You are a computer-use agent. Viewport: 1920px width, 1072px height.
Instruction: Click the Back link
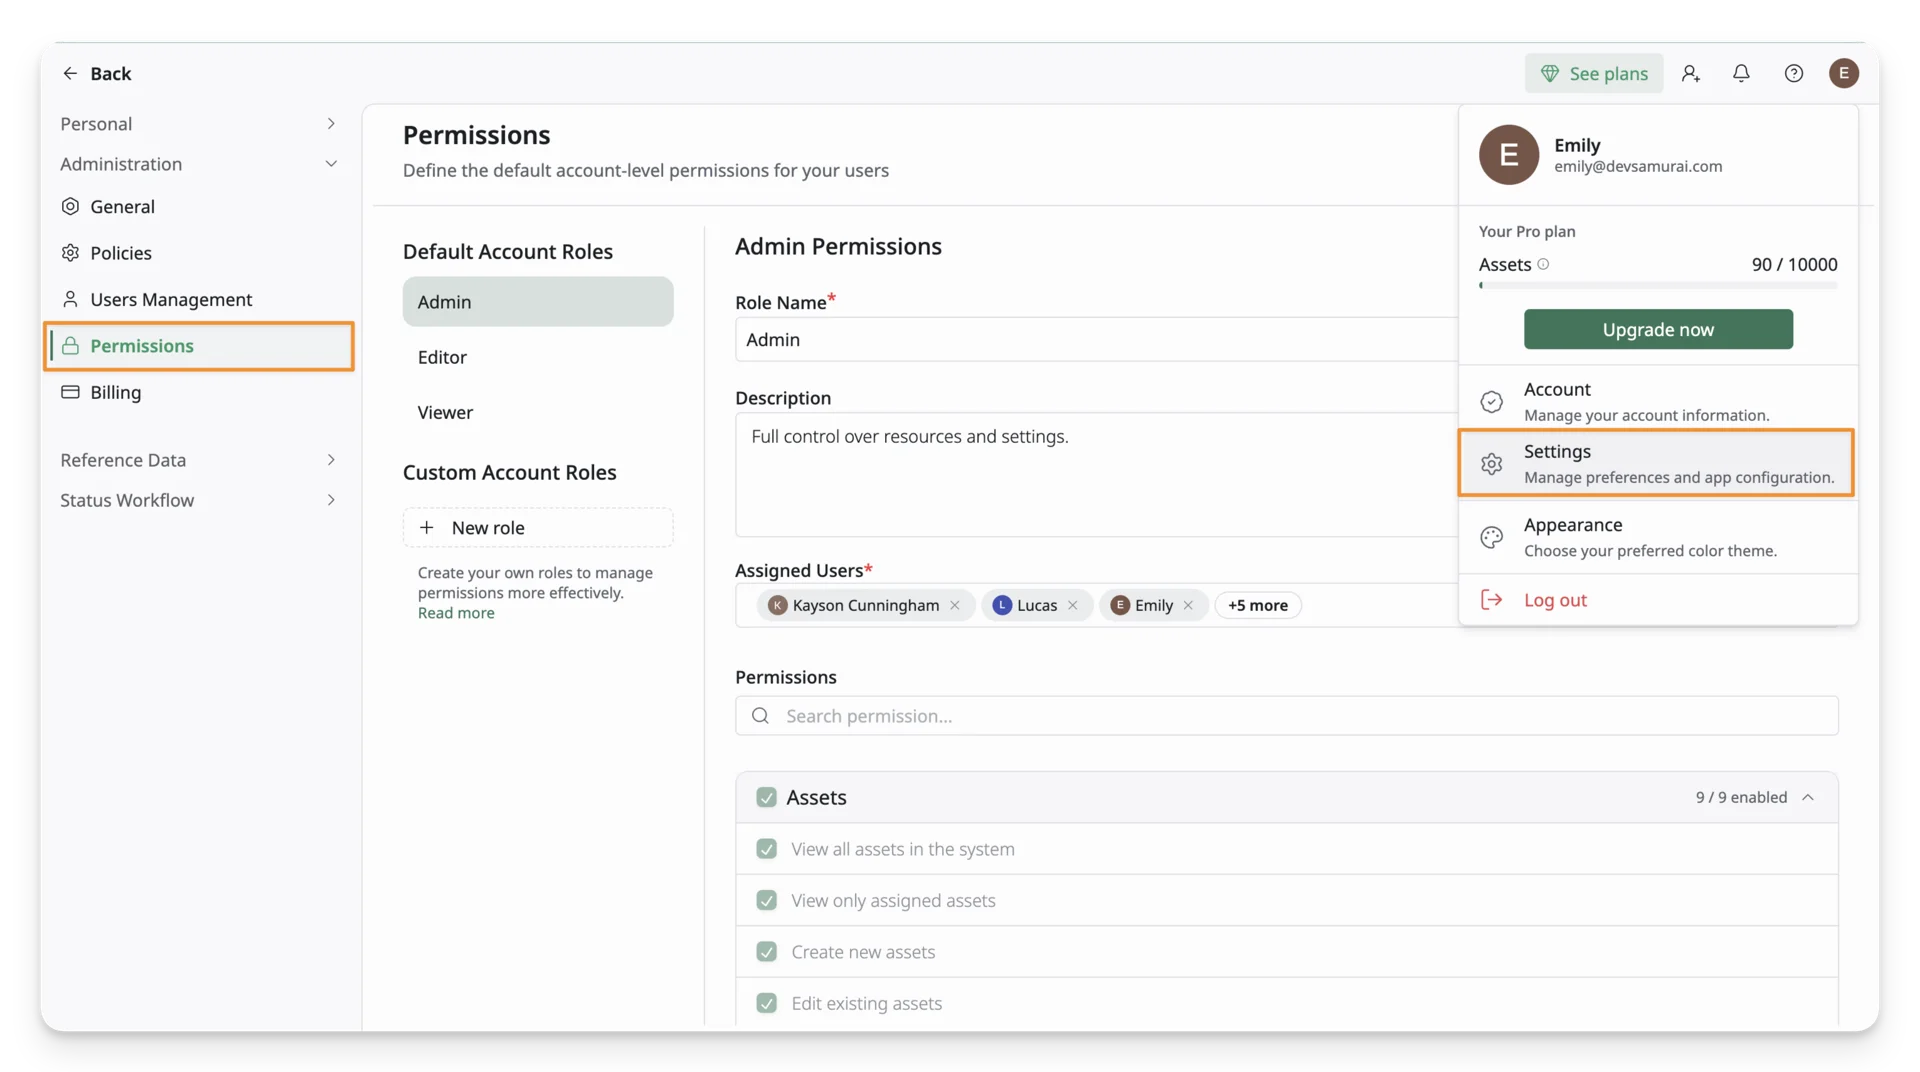97,73
